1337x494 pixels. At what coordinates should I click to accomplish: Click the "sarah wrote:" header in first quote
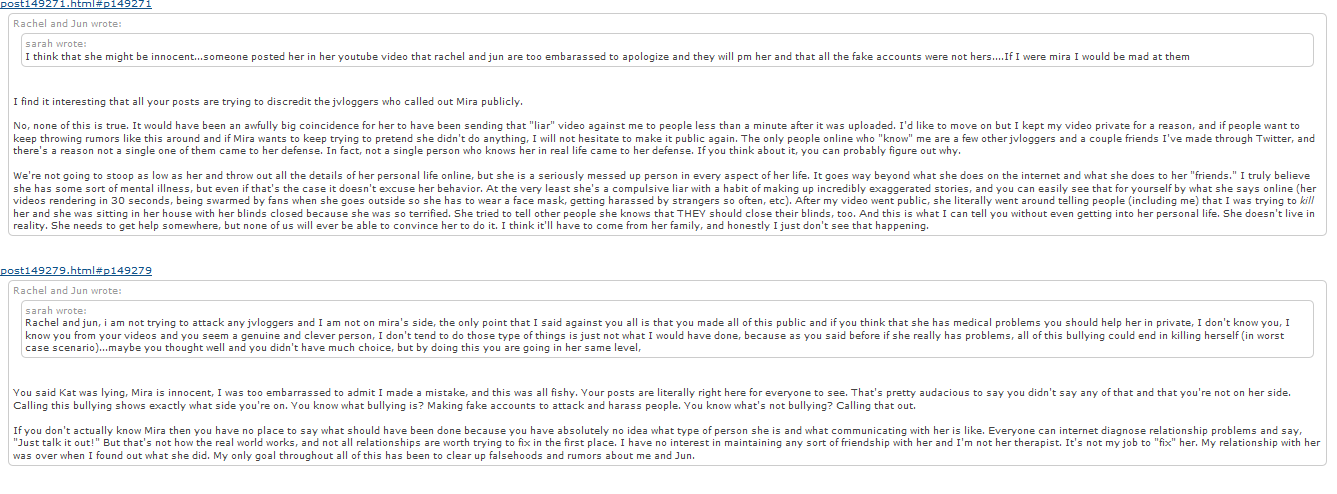click(55, 44)
